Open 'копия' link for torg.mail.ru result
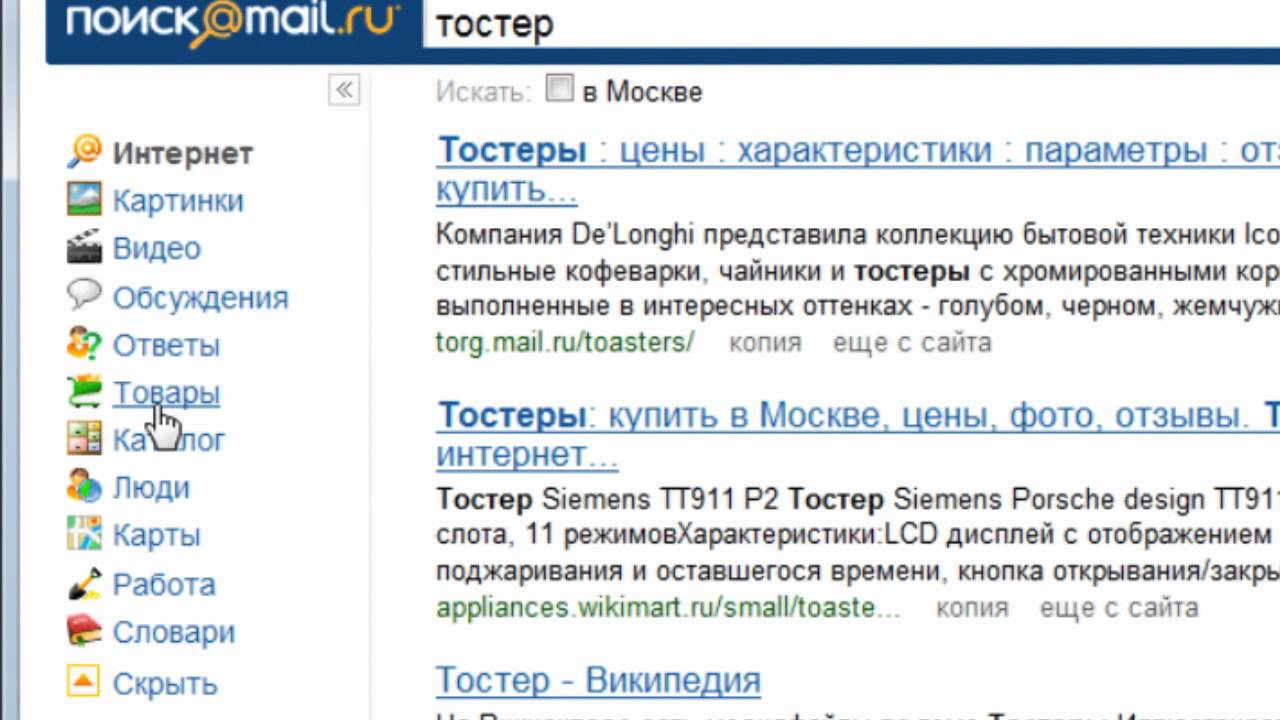Viewport: 1280px width, 720px height. tap(765, 343)
